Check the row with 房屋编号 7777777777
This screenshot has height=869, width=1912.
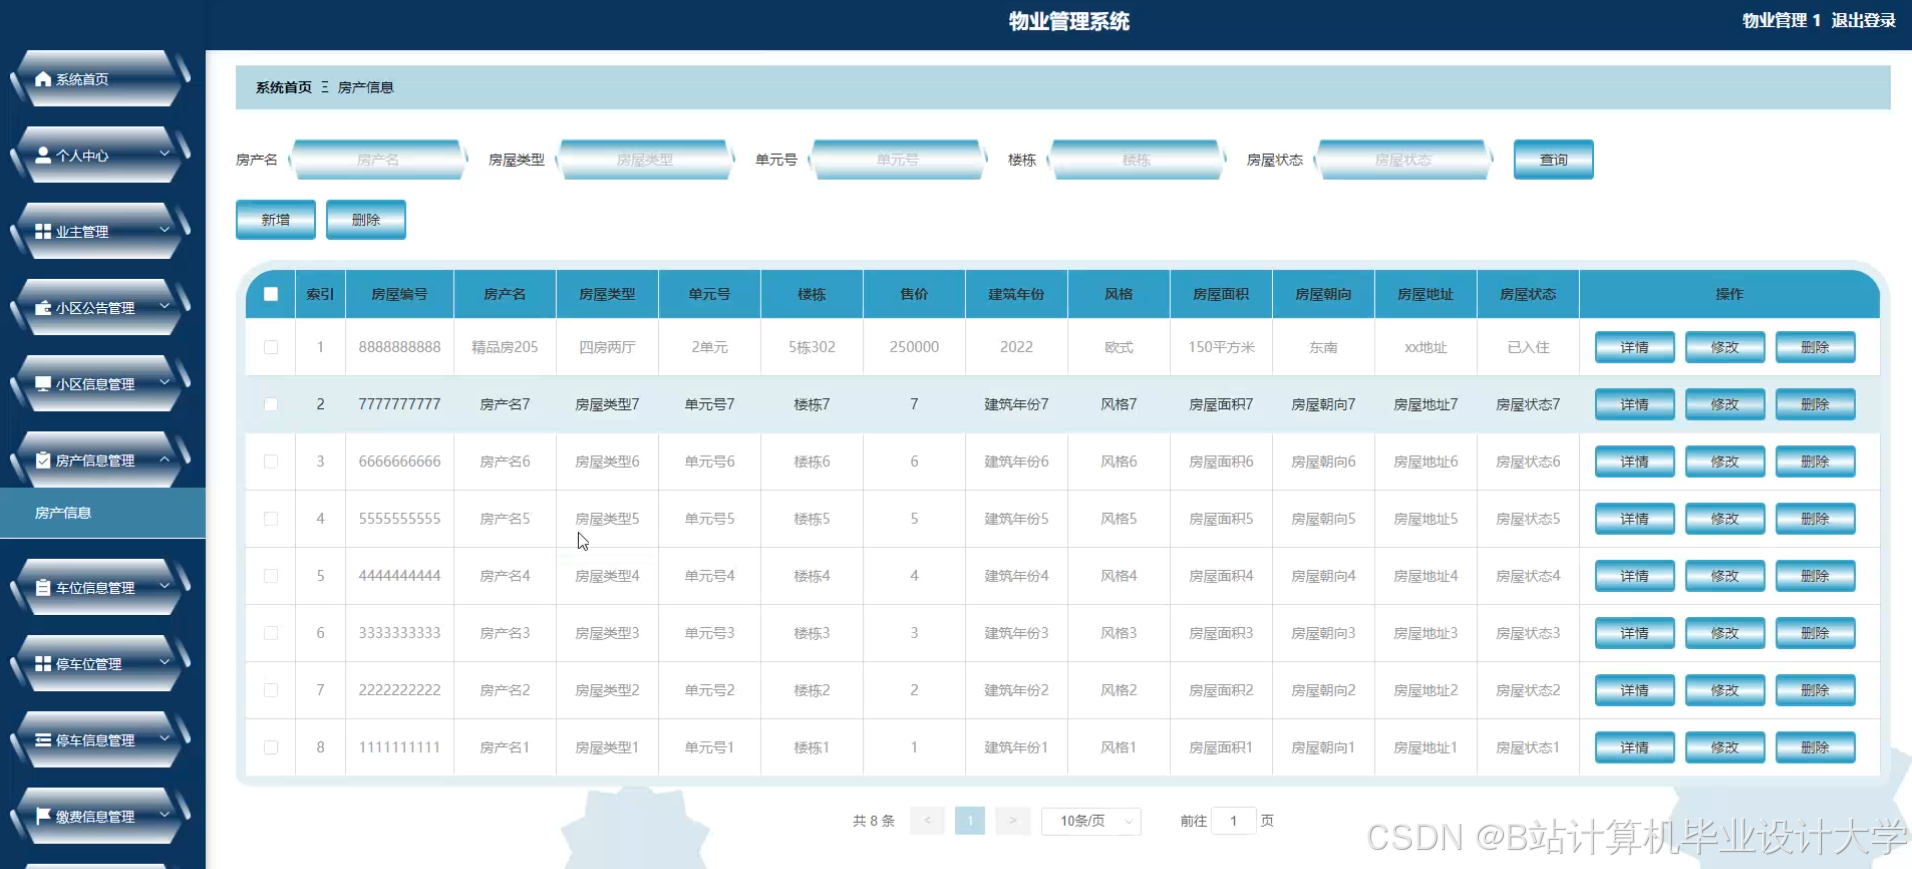(x=271, y=404)
